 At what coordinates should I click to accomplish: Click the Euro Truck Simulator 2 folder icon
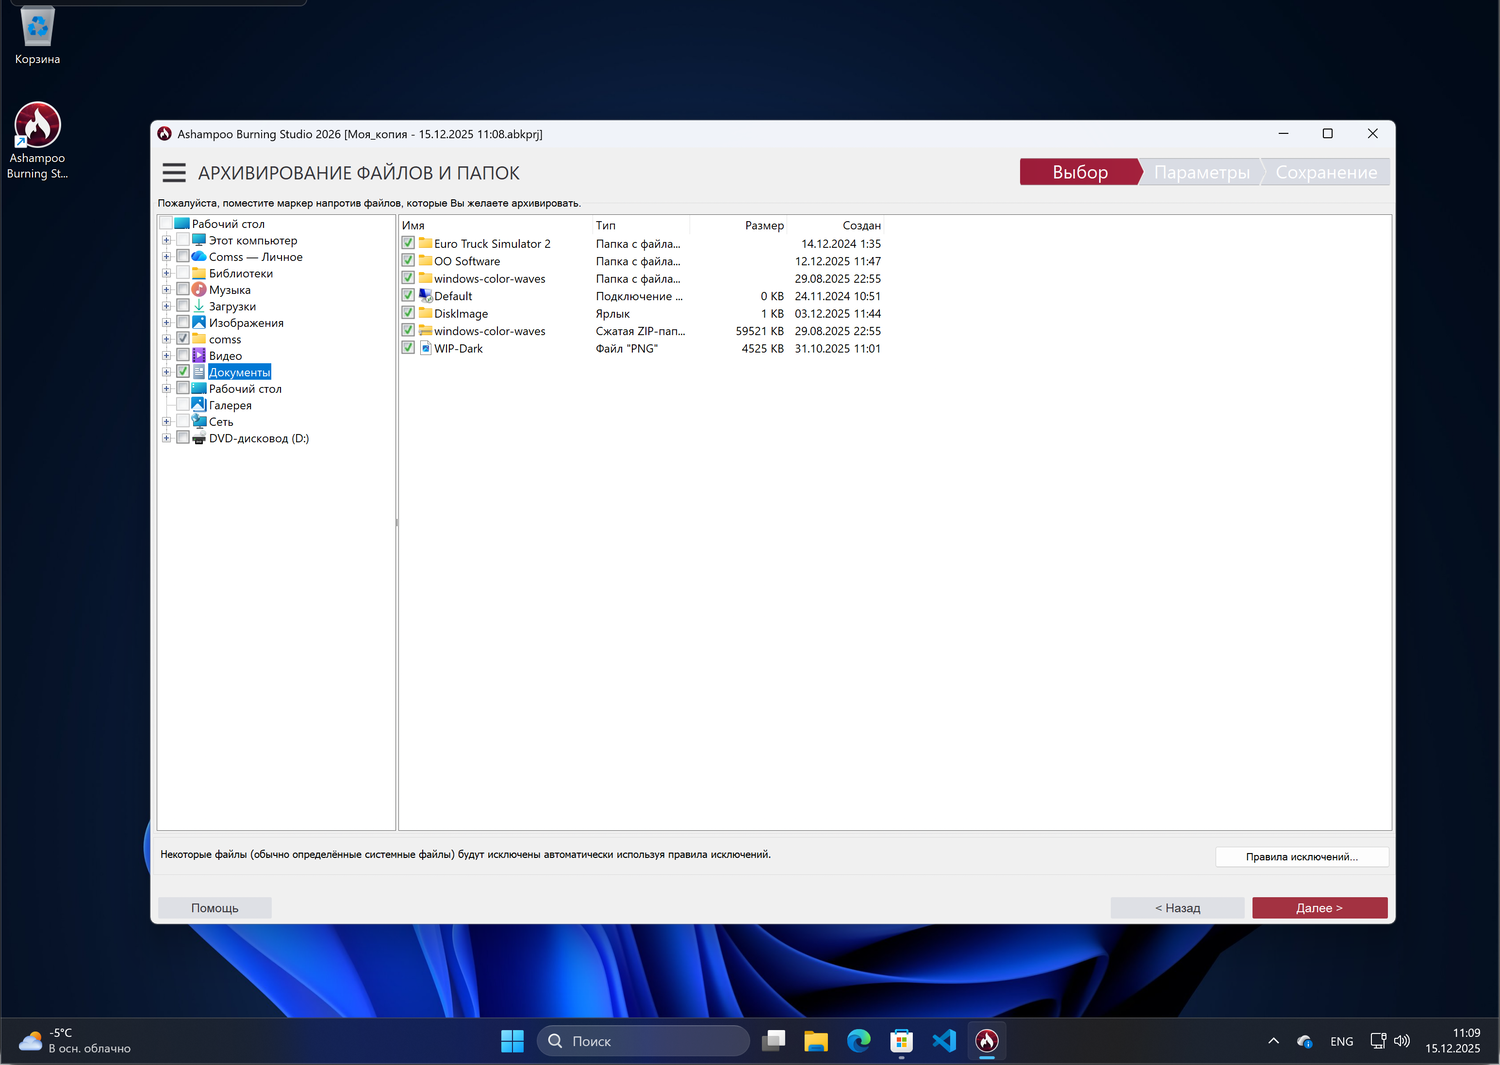pos(425,243)
